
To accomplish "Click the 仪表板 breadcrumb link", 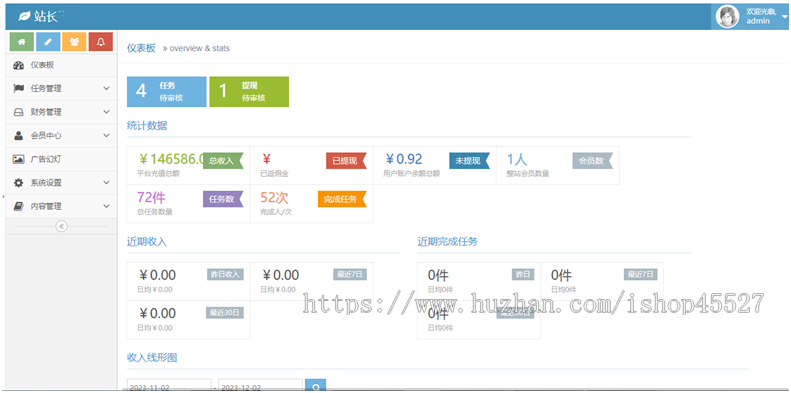I will [141, 48].
